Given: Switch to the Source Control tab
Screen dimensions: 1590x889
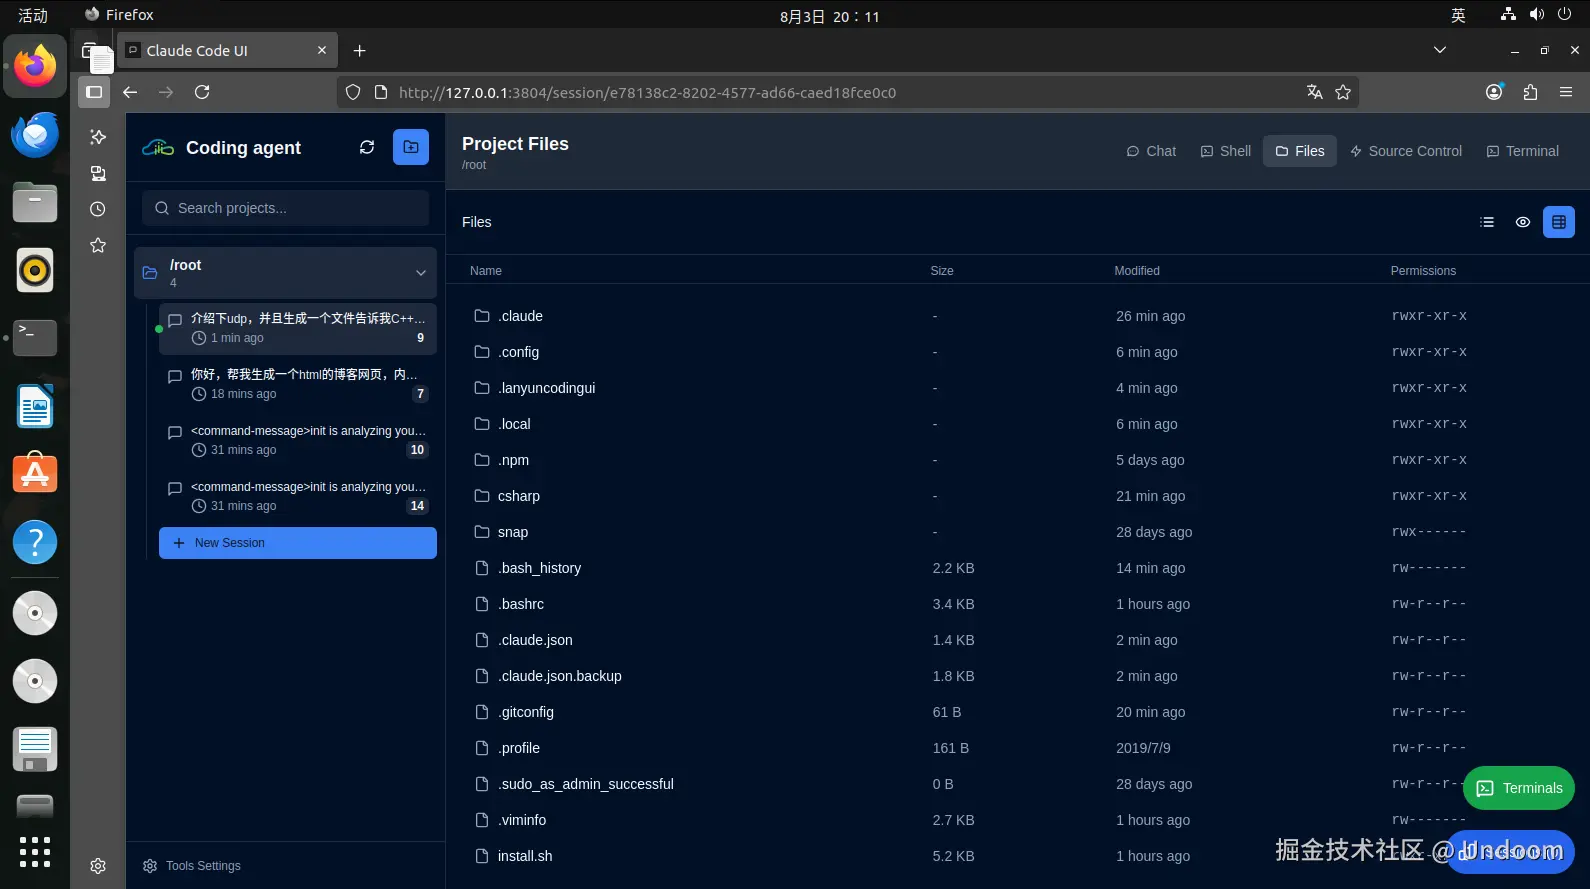Looking at the screenshot, I should click(x=1405, y=151).
